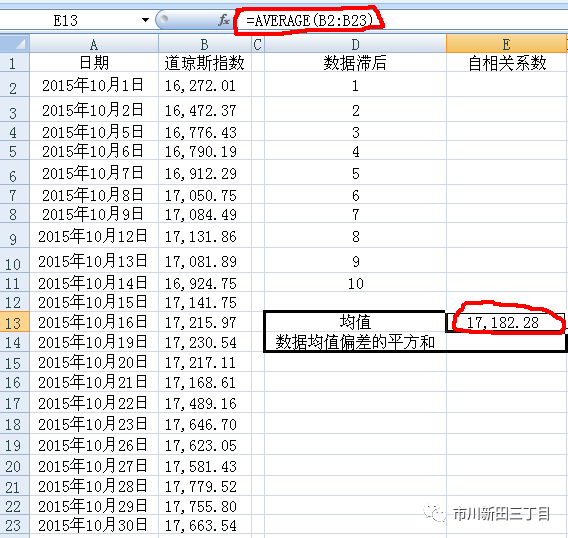Image resolution: width=568 pixels, height=538 pixels.
Task: Select column B header
Action: point(205,44)
